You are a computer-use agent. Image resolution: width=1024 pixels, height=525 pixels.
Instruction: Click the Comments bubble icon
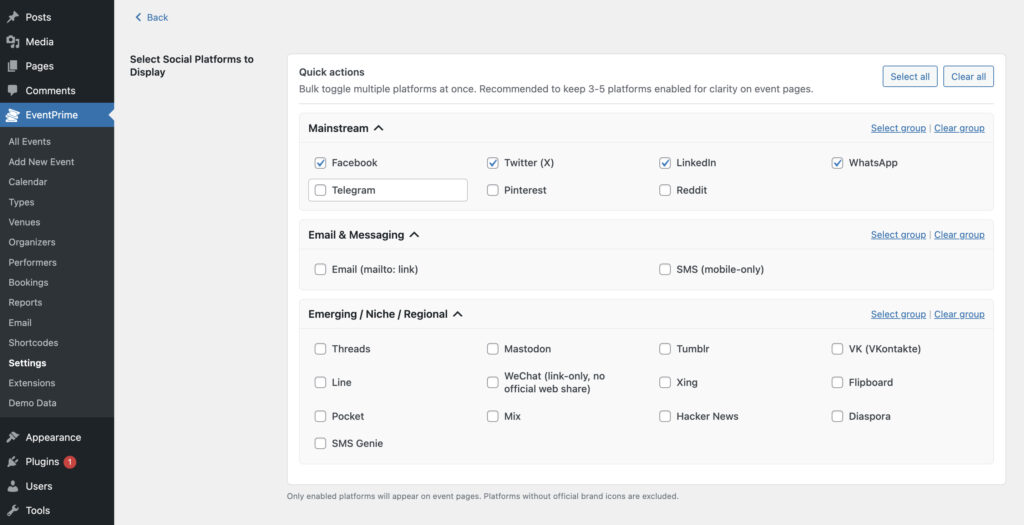tap(13, 91)
